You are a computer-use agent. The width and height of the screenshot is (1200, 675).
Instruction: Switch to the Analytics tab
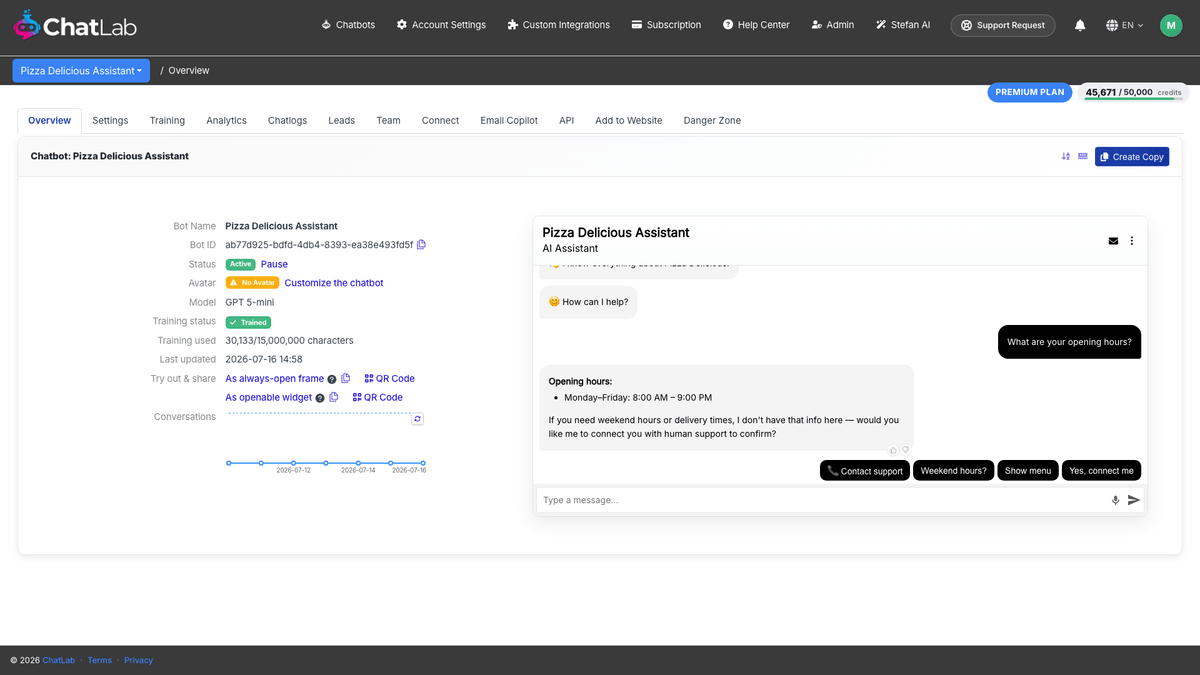coord(226,120)
